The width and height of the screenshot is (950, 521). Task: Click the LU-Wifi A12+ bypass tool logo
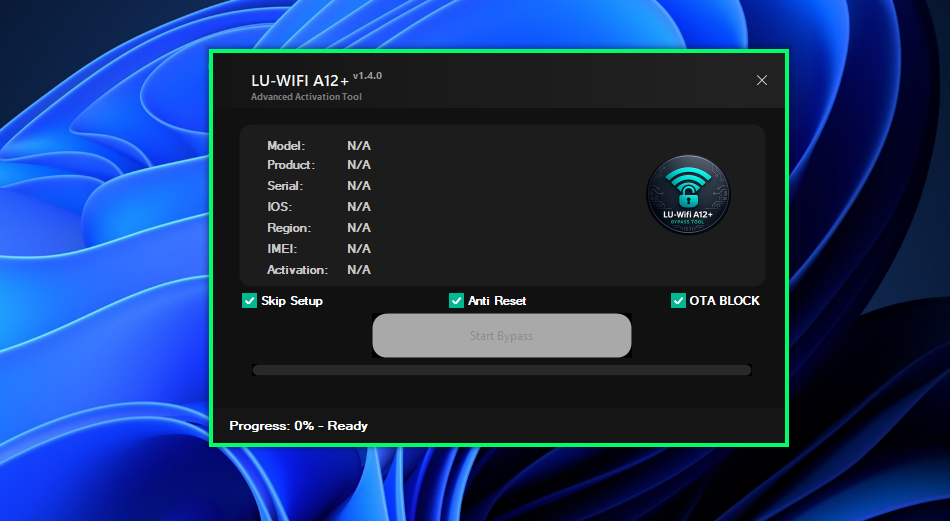click(x=688, y=194)
